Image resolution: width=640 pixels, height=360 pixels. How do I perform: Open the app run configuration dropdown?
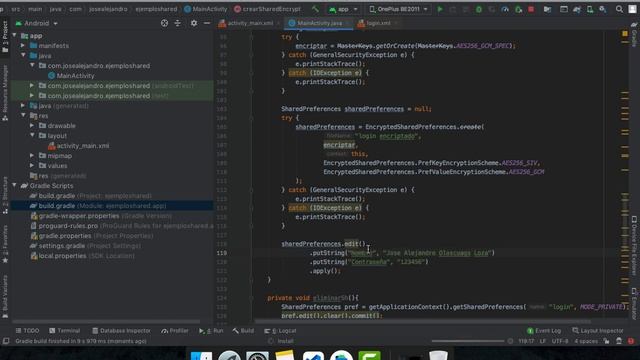343,9
